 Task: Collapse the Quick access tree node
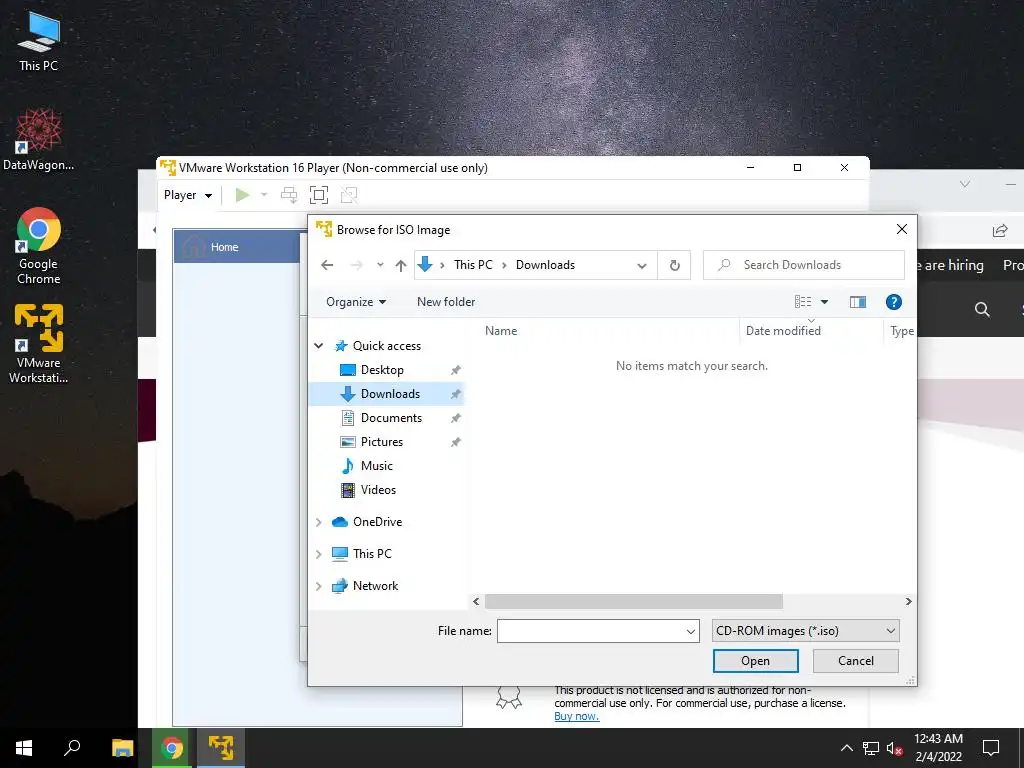pyautogui.click(x=319, y=345)
